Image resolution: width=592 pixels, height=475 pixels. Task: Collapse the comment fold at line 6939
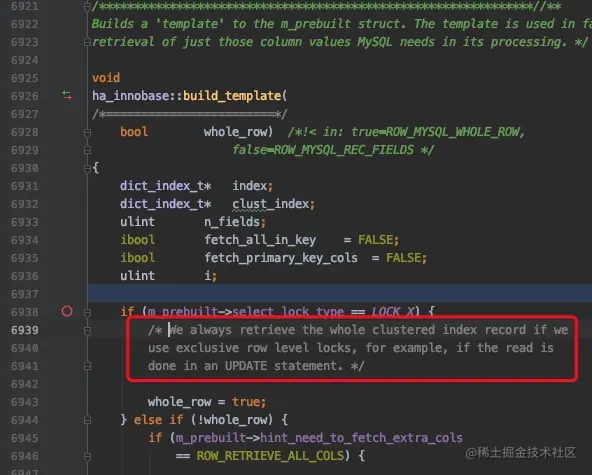click(87, 330)
